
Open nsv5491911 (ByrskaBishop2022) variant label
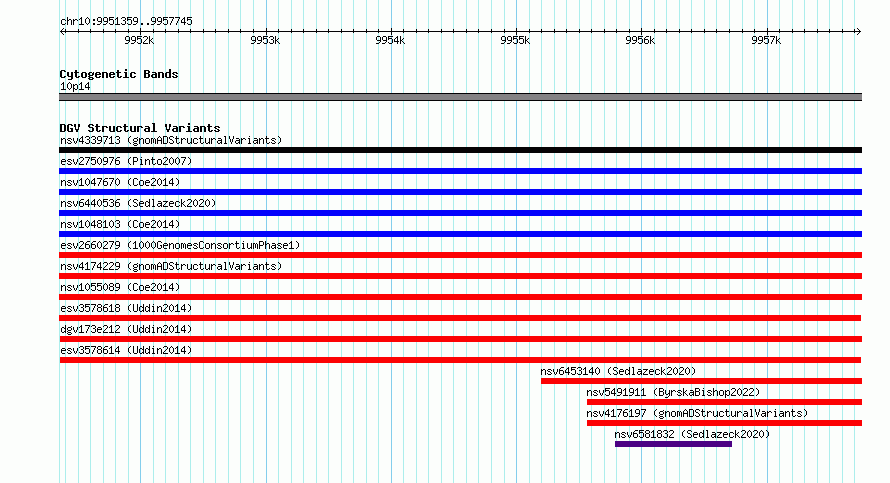(x=673, y=392)
